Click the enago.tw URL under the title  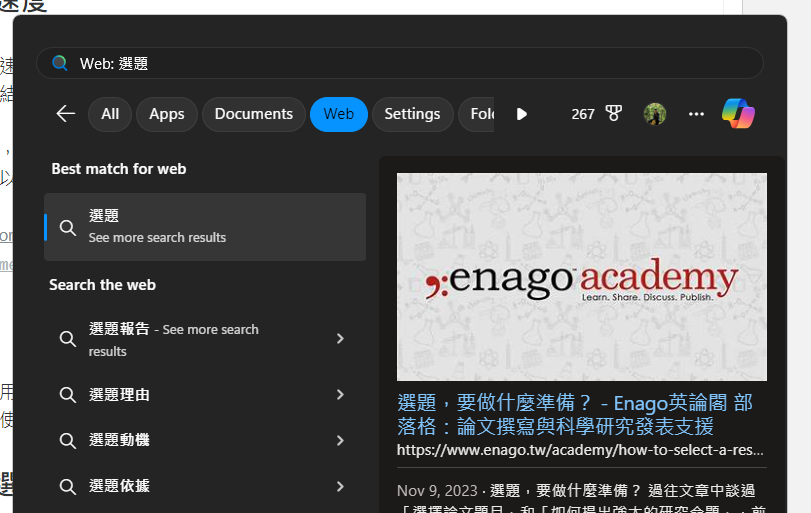580,450
